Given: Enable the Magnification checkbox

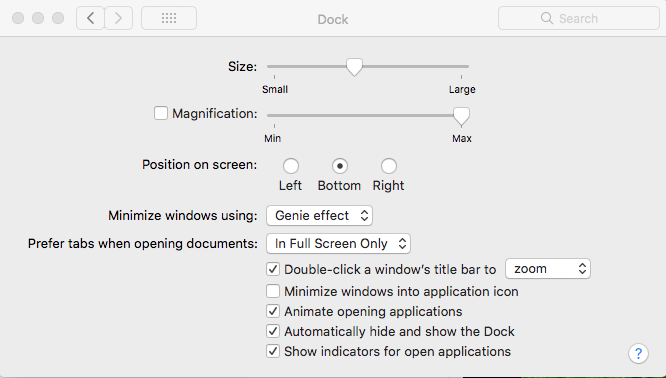Looking at the screenshot, I should (x=161, y=113).
